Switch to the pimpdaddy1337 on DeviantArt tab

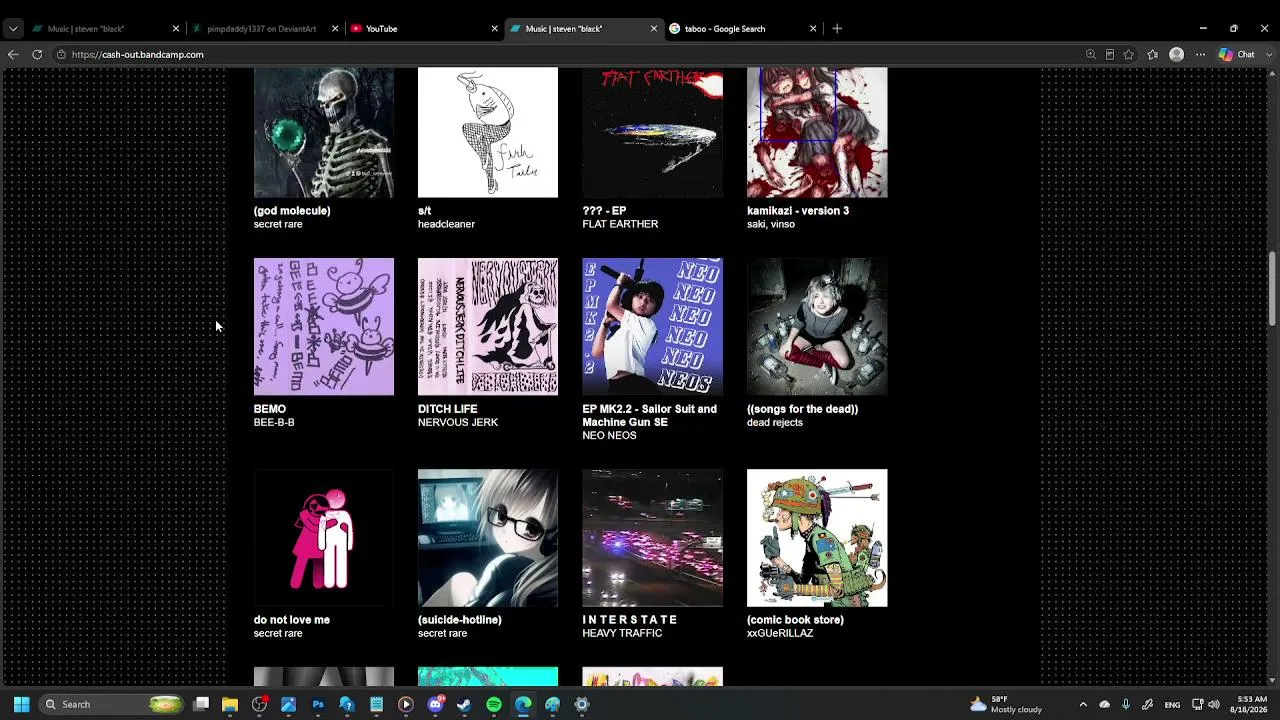point(265,28)
